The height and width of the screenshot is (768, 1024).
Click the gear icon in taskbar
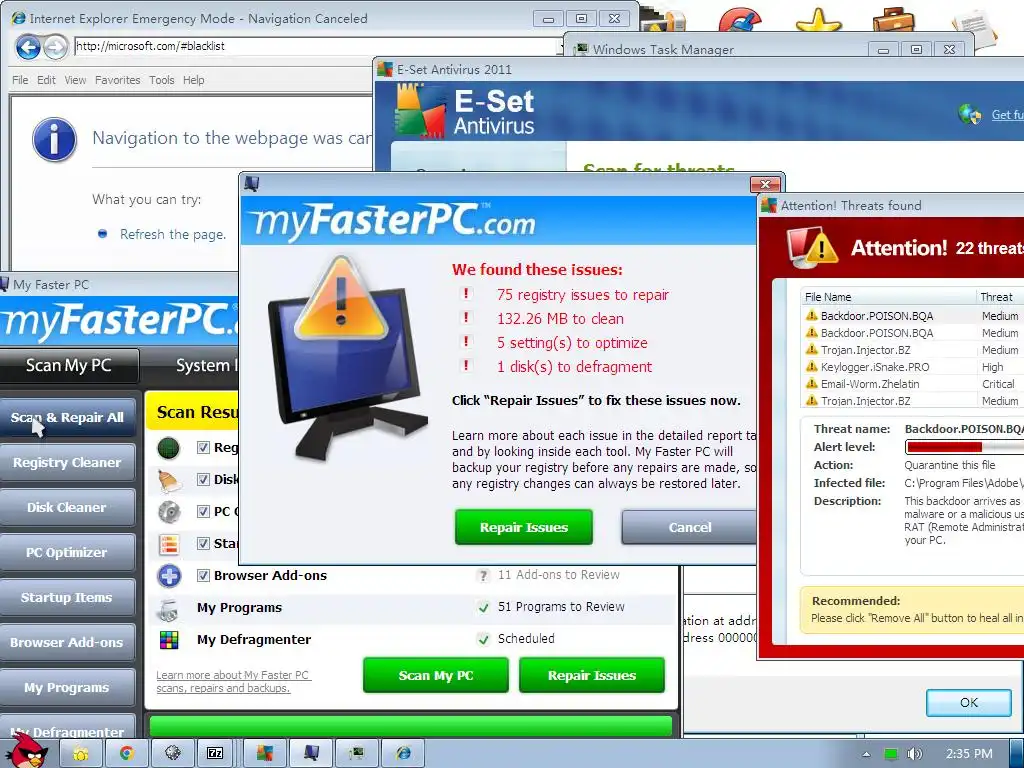pos(172,753)
